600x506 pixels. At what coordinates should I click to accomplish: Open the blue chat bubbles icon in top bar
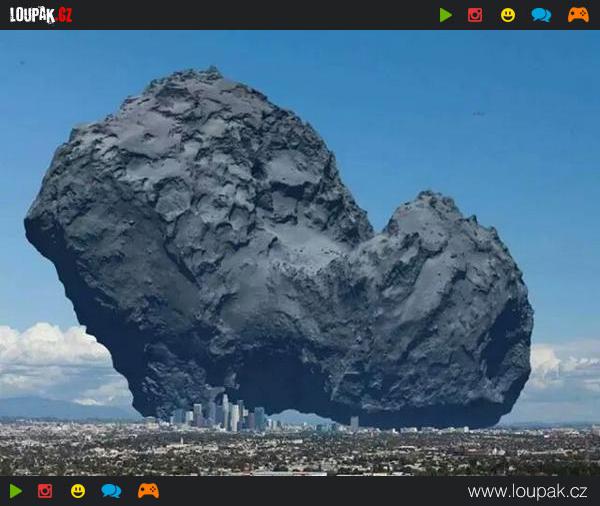coord(541,15)
